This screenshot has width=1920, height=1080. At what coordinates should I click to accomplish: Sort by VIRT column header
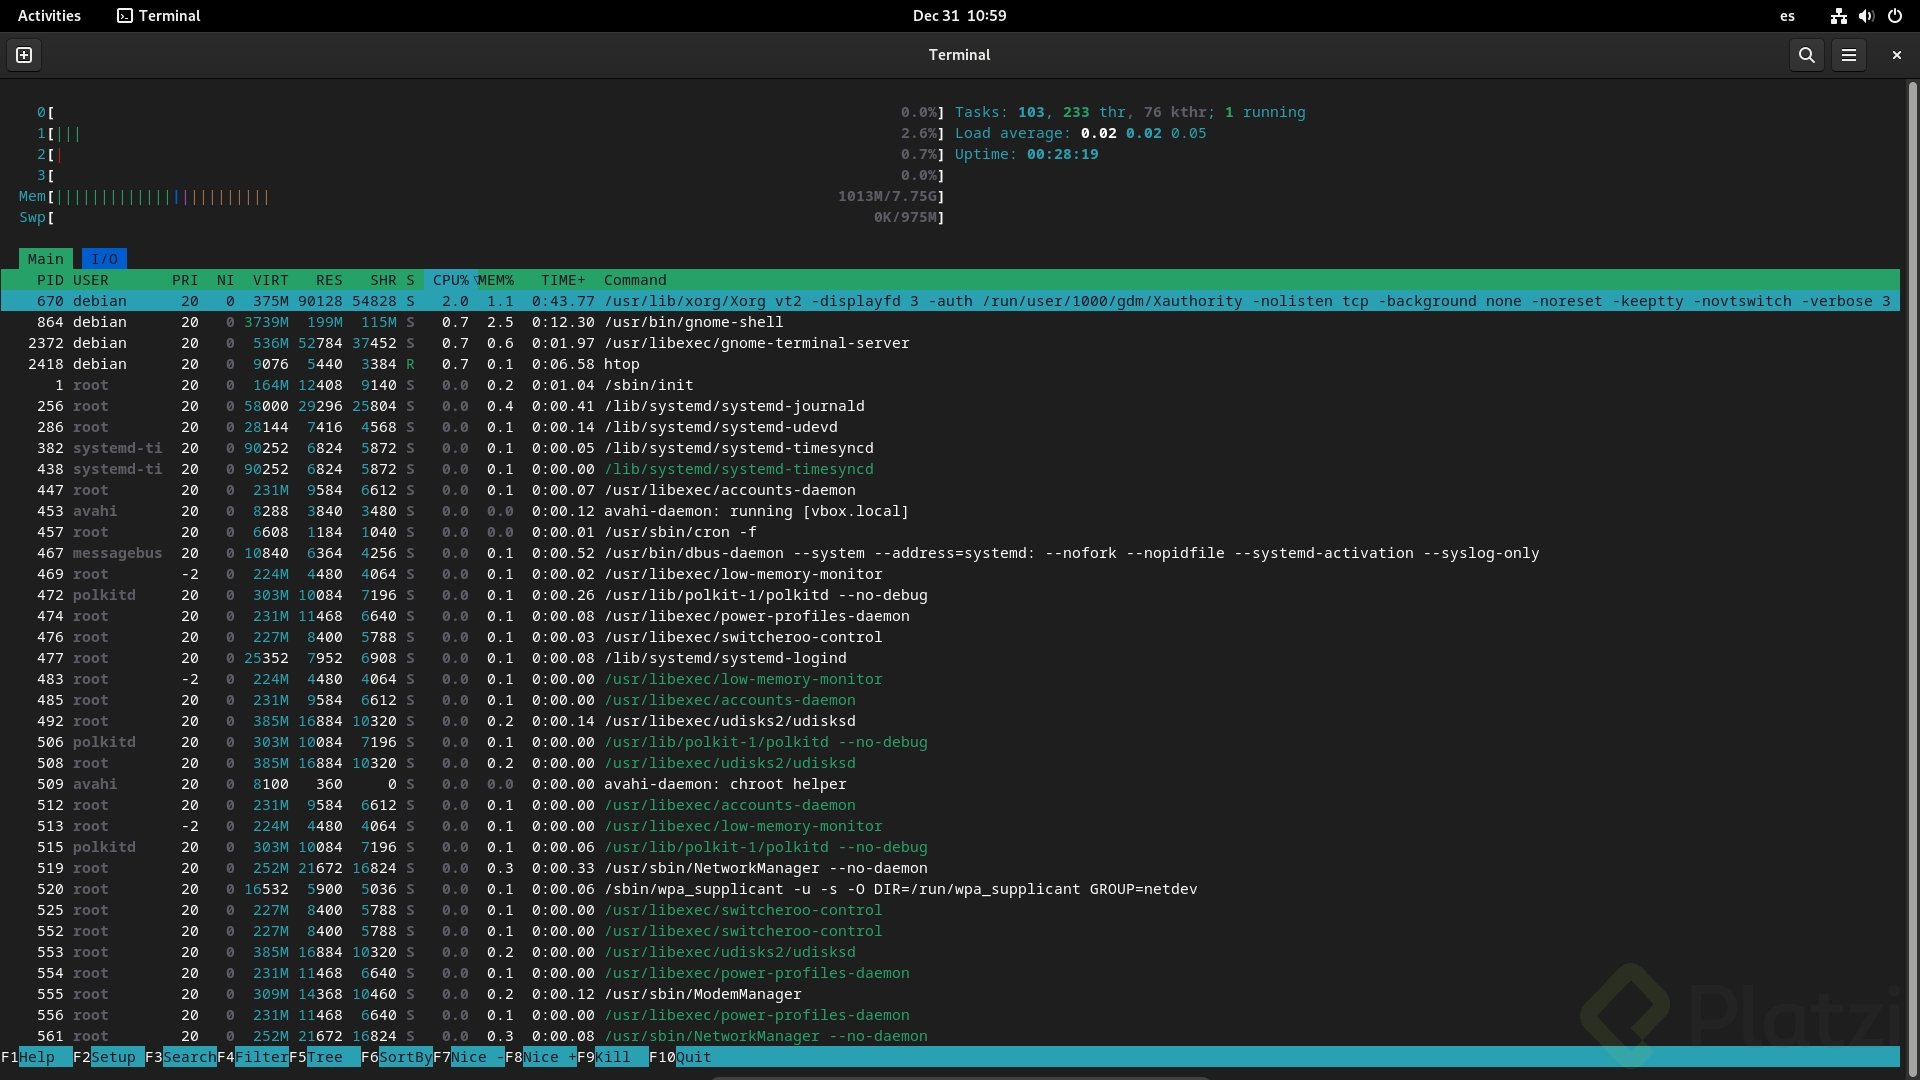click(x=270, y=280)
